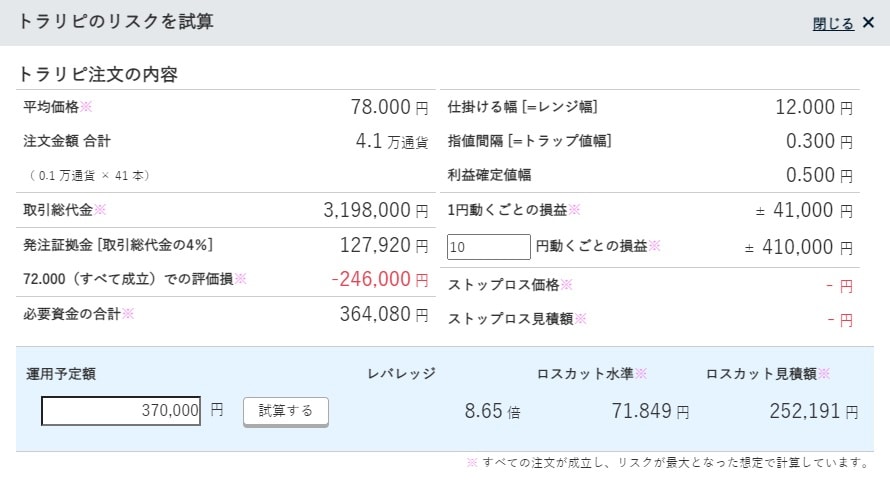Click the asterisk after the input-box 円動くごとの損益
The width and height of the screenshot is (890, 485).
[654, 245]
